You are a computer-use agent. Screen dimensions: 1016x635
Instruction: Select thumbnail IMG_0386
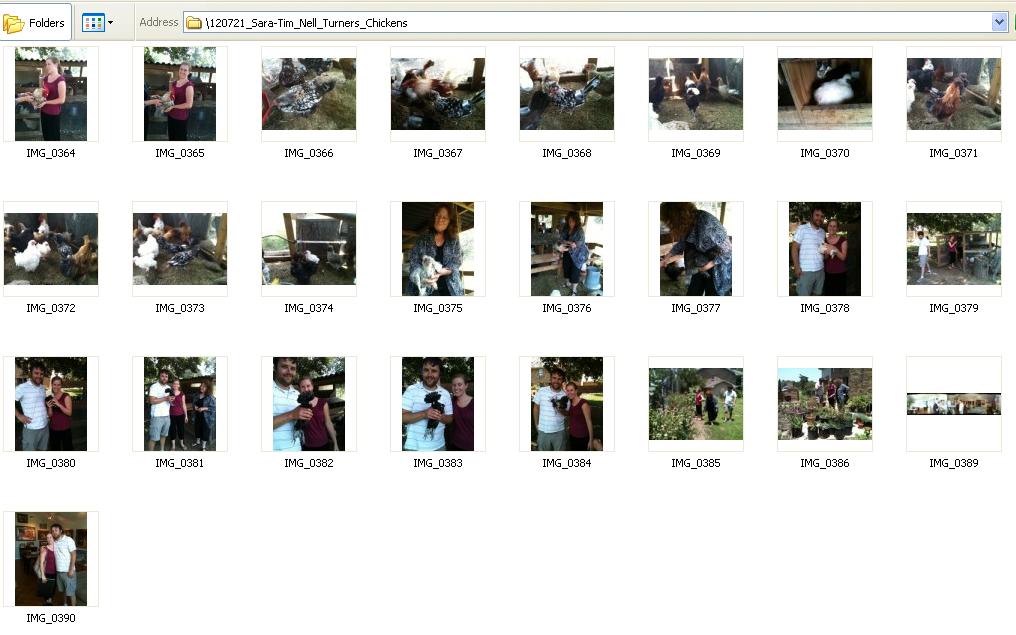[824, 404]
